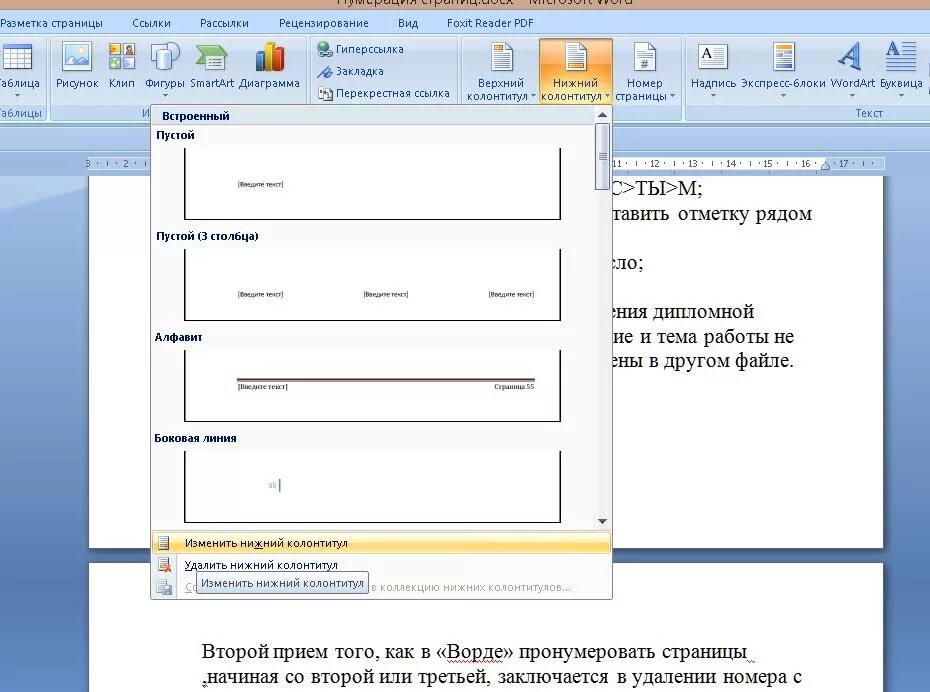Insert a Диаграмма chart
This screenshot has width=930, height=692.
pos(269,66)
